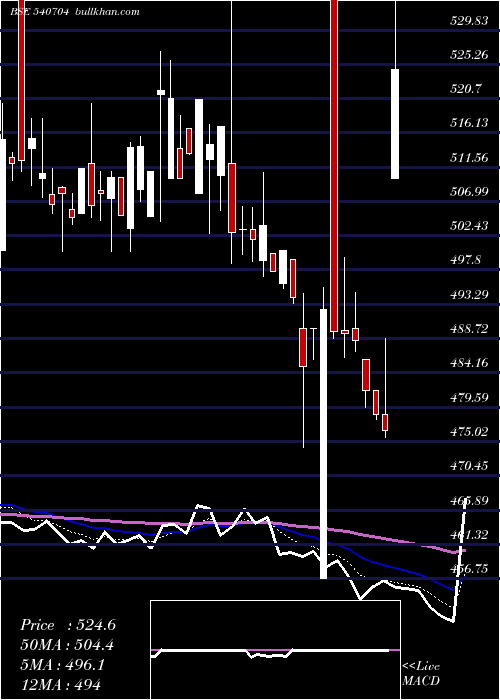The height and width of the screenshot is (700, 500).
Task: Select the 465.89 price axis label
Action: pyautogui.click(x=469, y=500)
